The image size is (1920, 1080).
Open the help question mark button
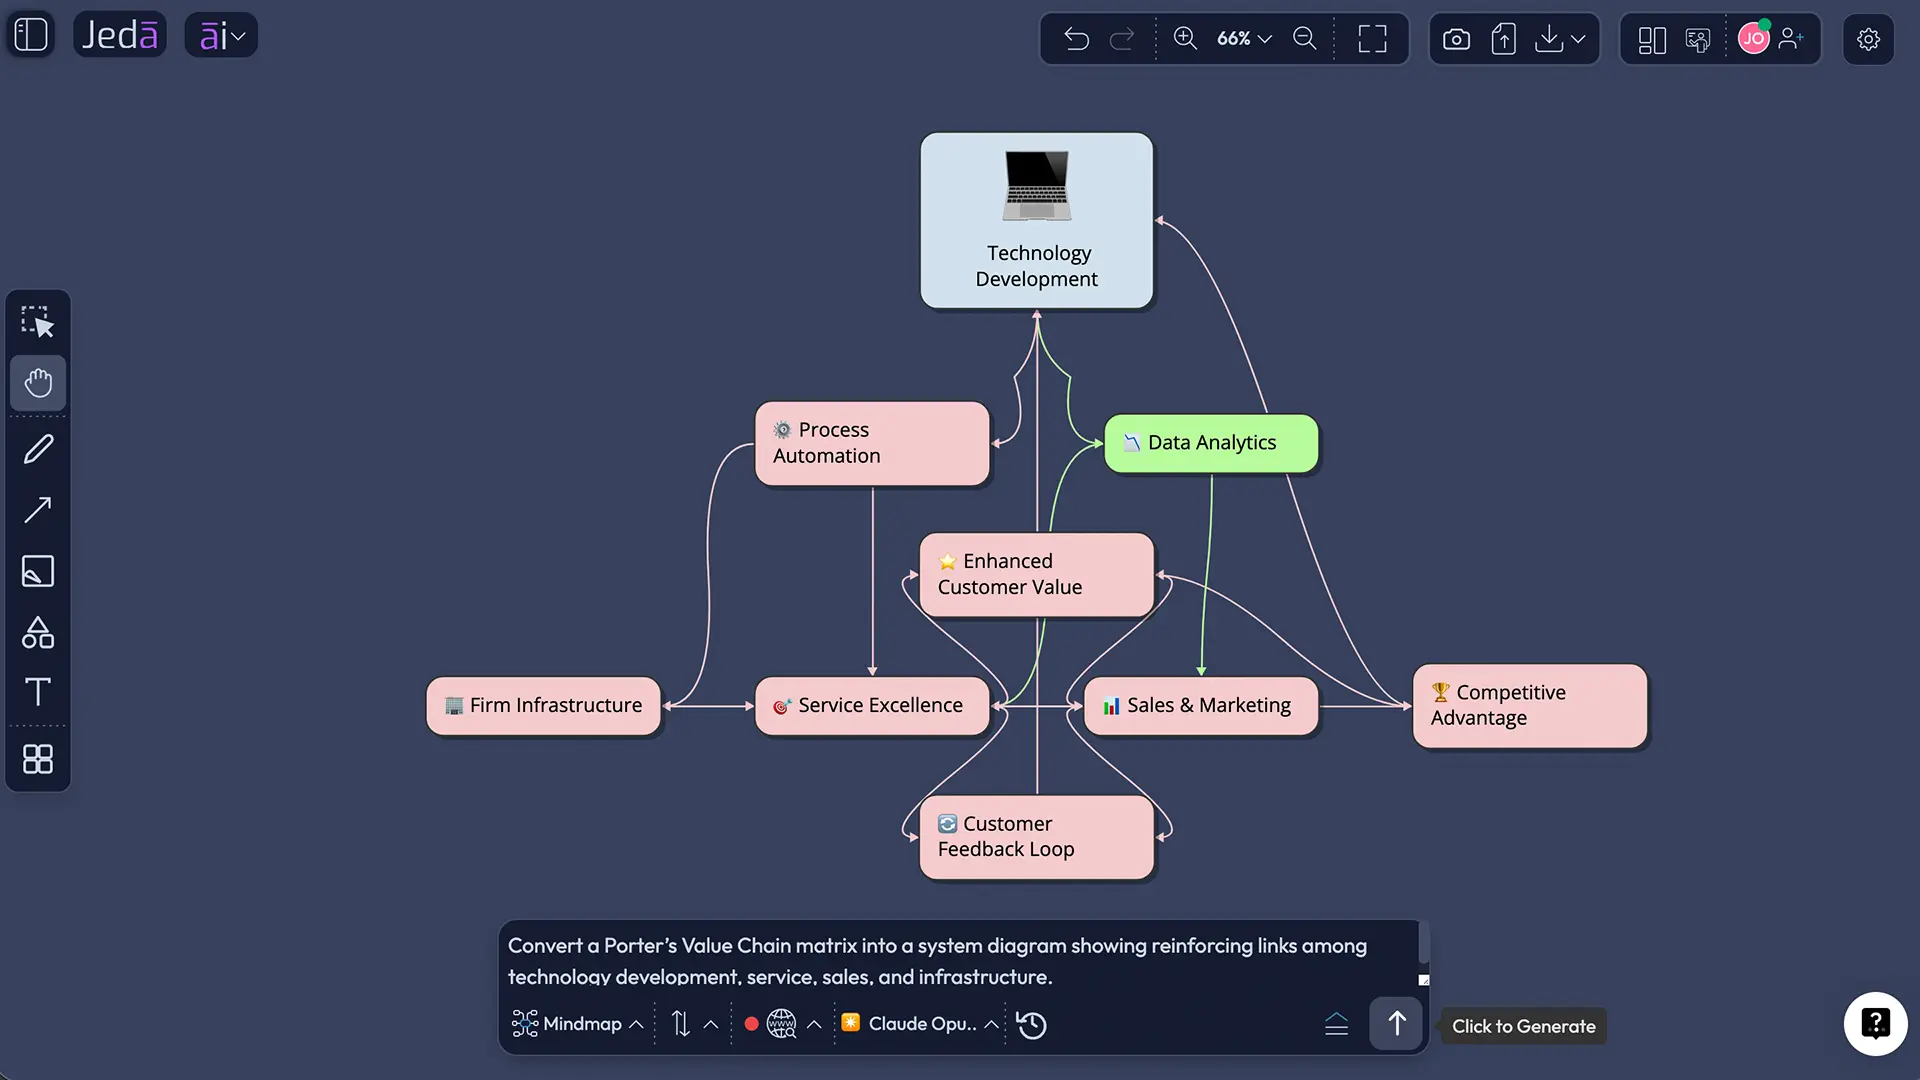click(1875, 1023)
